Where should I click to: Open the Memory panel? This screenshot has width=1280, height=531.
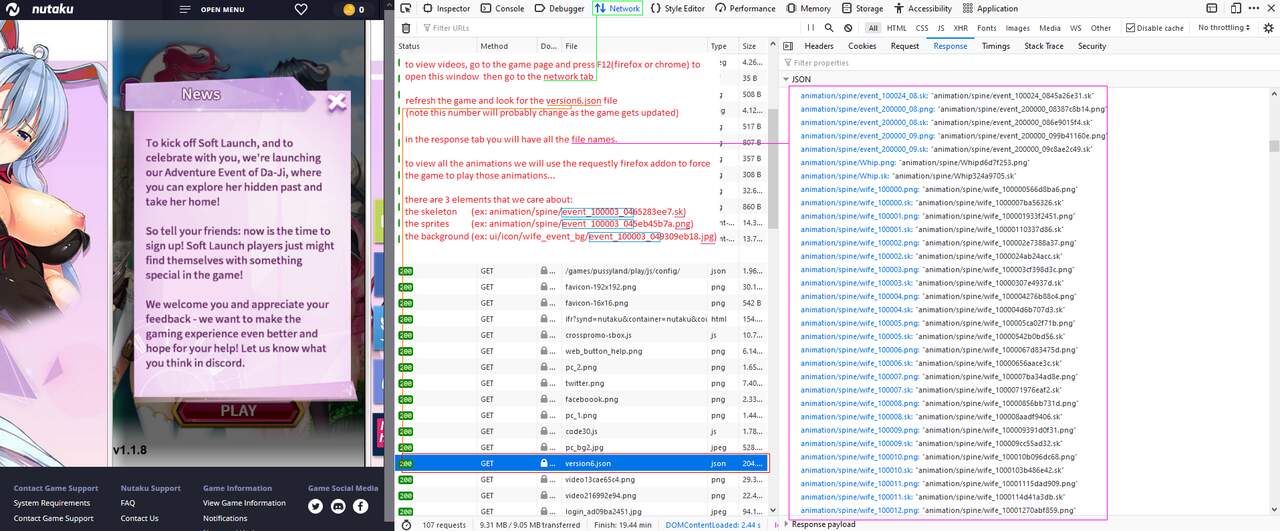click(x=807, y=8)
